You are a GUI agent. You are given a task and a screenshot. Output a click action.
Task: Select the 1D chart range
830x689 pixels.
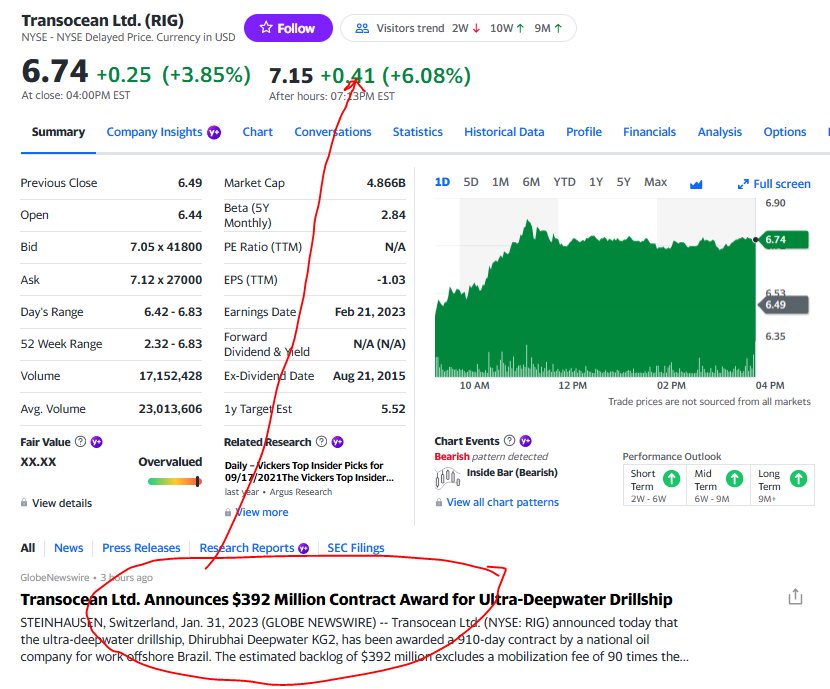pos(442,183)
